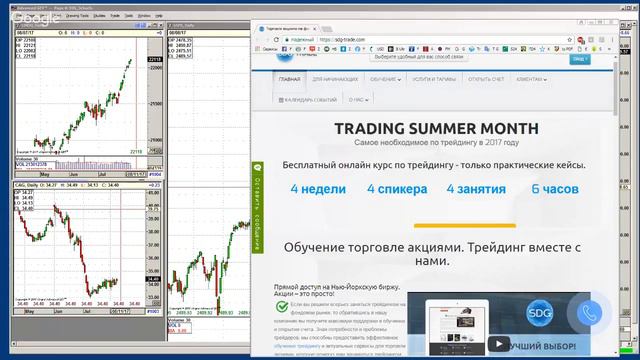The height and width of the screenshot is (360, 640).
Task: Click the blue phone call-back icon
Action: pos(589,313)
